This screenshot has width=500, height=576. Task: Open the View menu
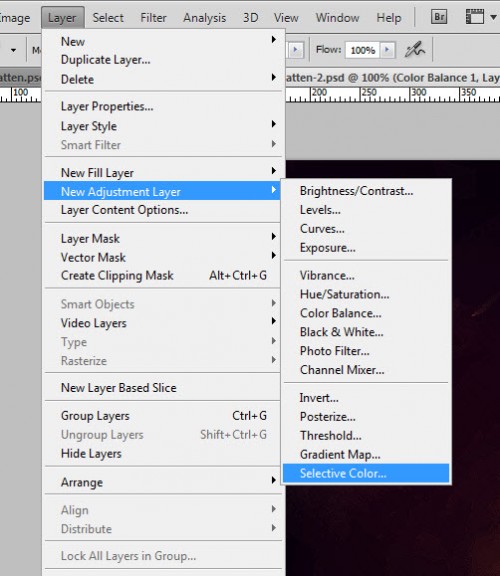[286, 18]
